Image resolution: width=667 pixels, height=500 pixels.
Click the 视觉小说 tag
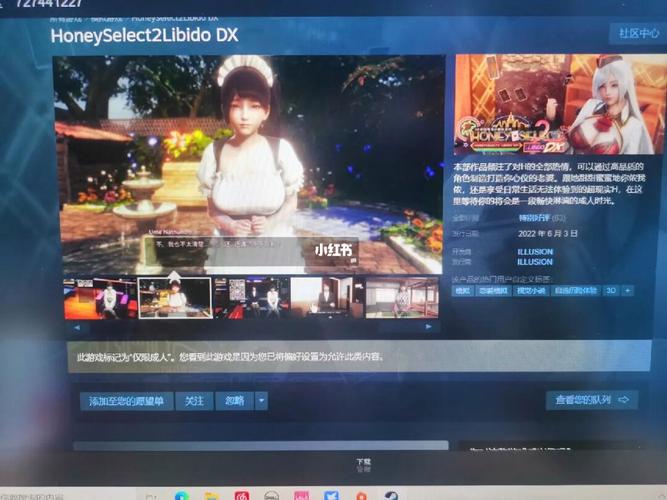pyautogui.click(x=530, y=291)
